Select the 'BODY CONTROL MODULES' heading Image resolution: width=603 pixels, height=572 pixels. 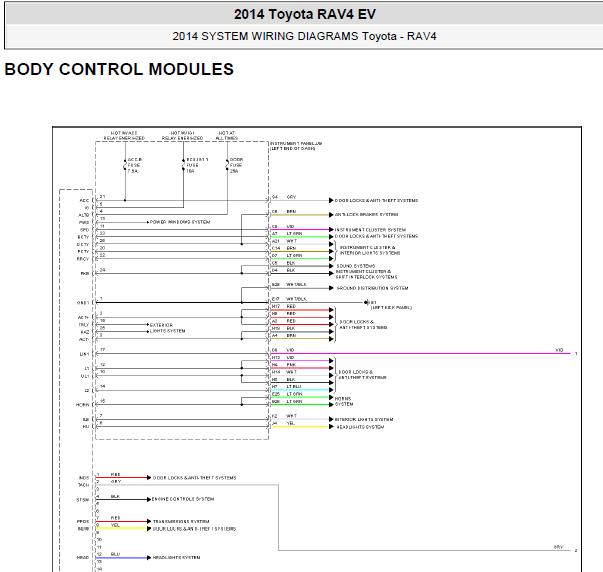click(x=119, y=69)
